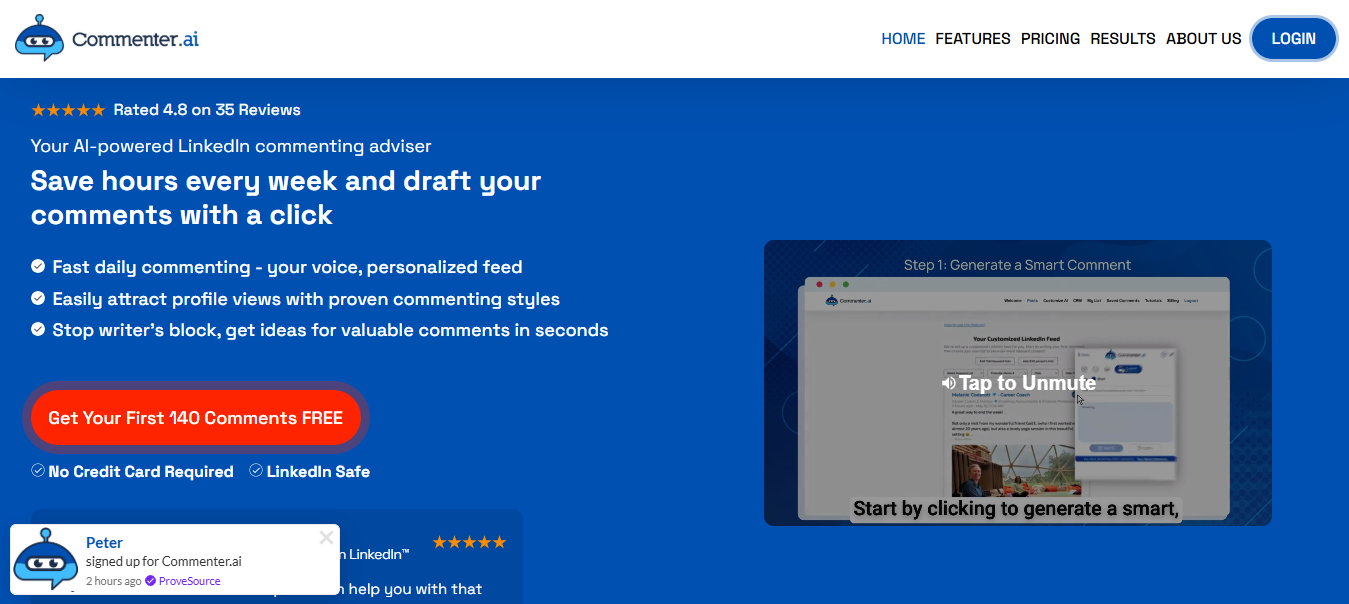The height and width of the screenshot is (604, 1349).
Task: Open the ABOUT US page
Action: 1204,39
